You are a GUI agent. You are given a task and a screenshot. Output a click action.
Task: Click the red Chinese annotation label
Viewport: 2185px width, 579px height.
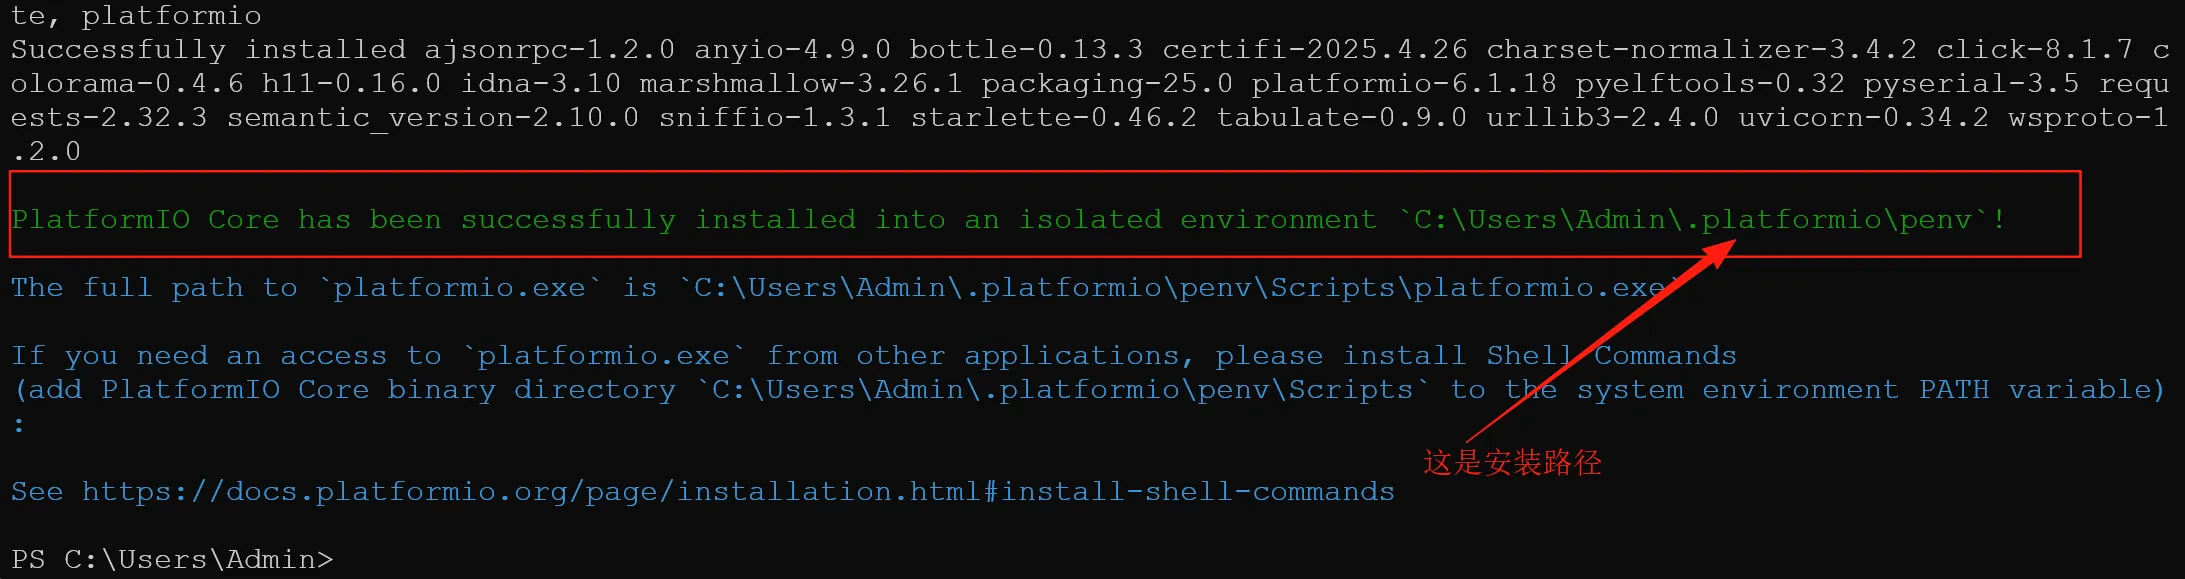tap(1512, 462)
